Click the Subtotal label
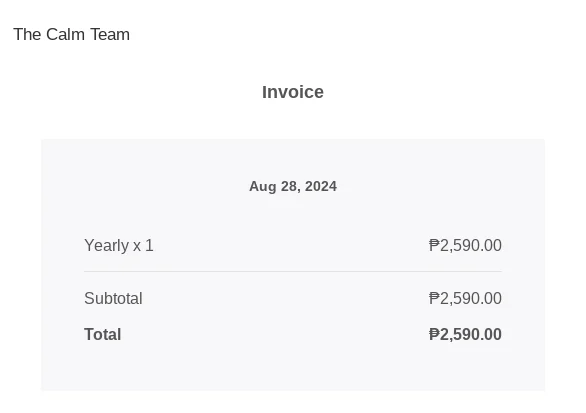Image resolution: width=586 pixels, height=413 pixels. point(113,298)
